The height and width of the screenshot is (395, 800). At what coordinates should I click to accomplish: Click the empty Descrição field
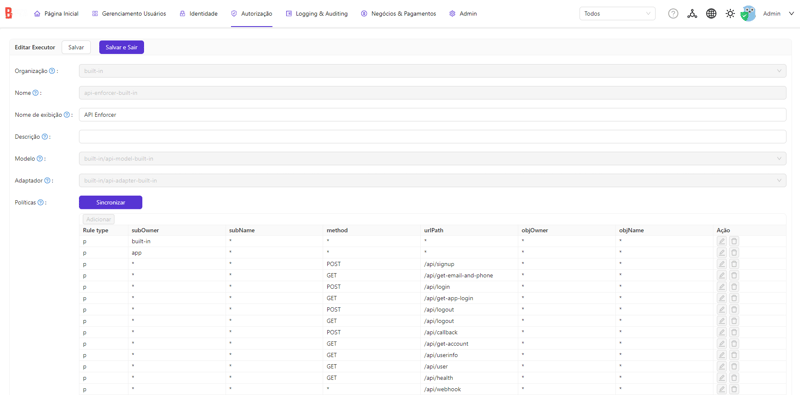[x=433, y=137]
